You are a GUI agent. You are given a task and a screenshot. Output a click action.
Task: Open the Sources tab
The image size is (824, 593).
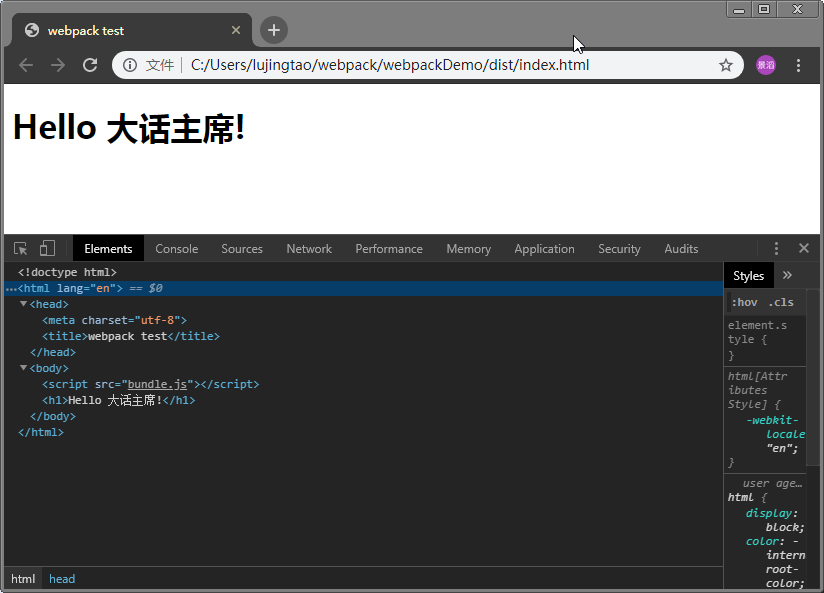coord(242,249)
